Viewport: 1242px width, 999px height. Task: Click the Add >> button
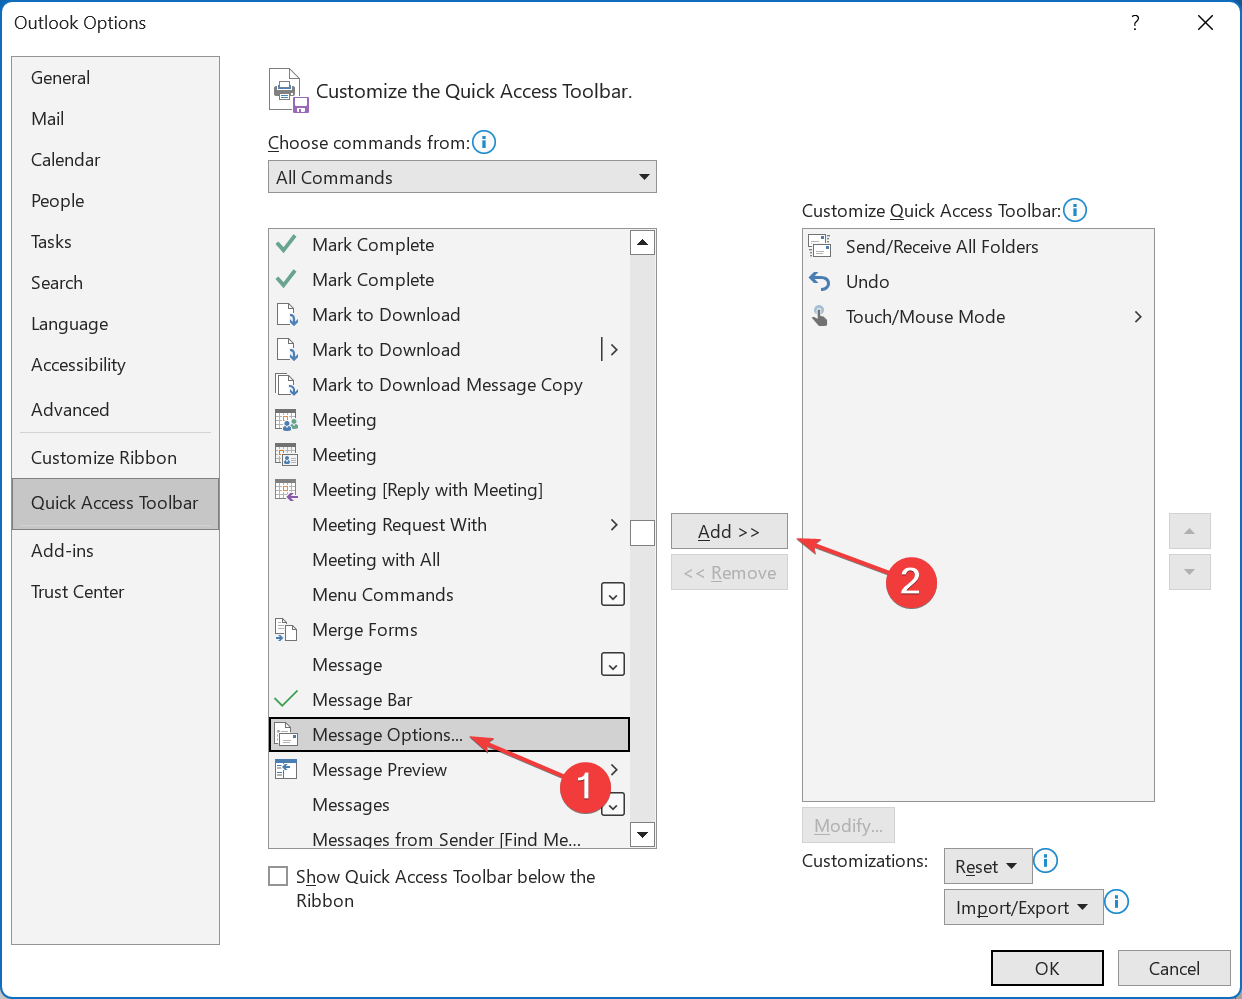[x=729, y=531]
